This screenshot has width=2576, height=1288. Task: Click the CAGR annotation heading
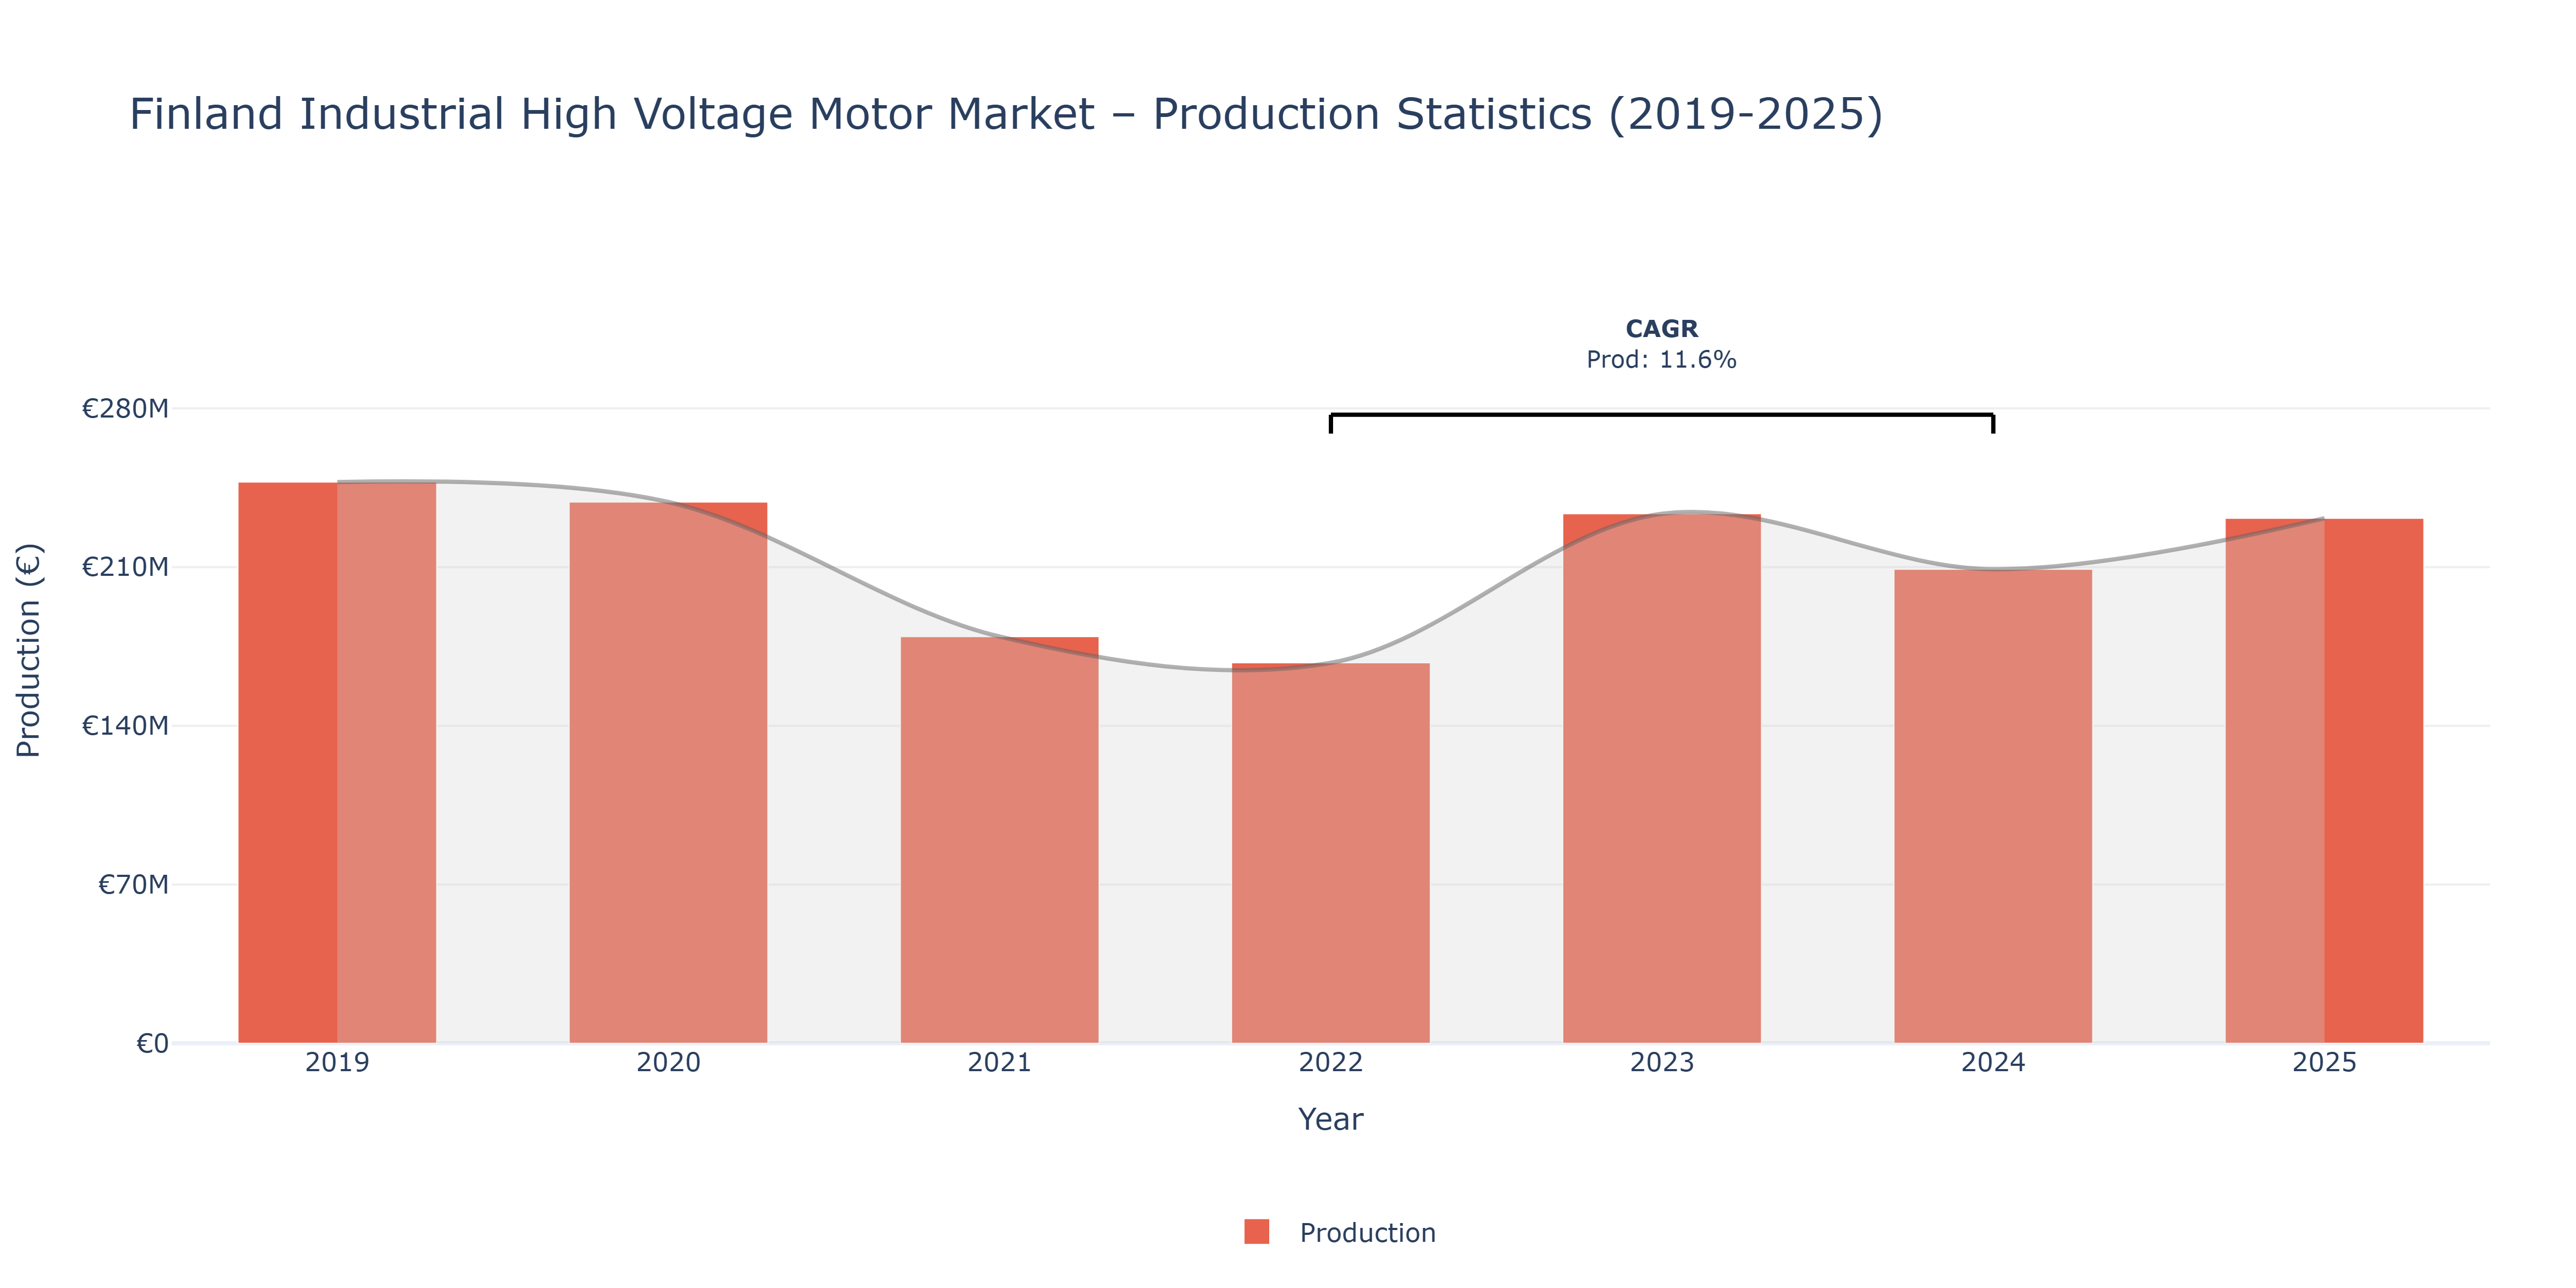click(1661, 328)
